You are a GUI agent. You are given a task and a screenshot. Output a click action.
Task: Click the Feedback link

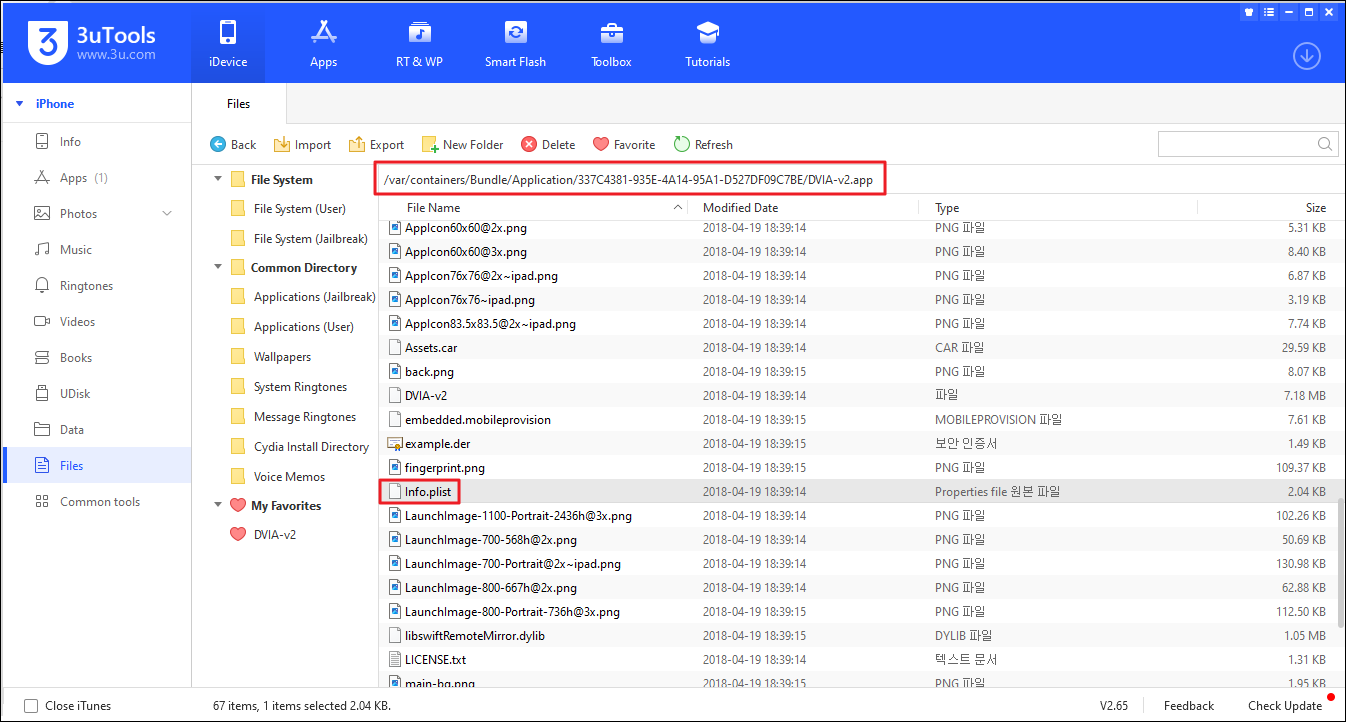pos(1189,706)
